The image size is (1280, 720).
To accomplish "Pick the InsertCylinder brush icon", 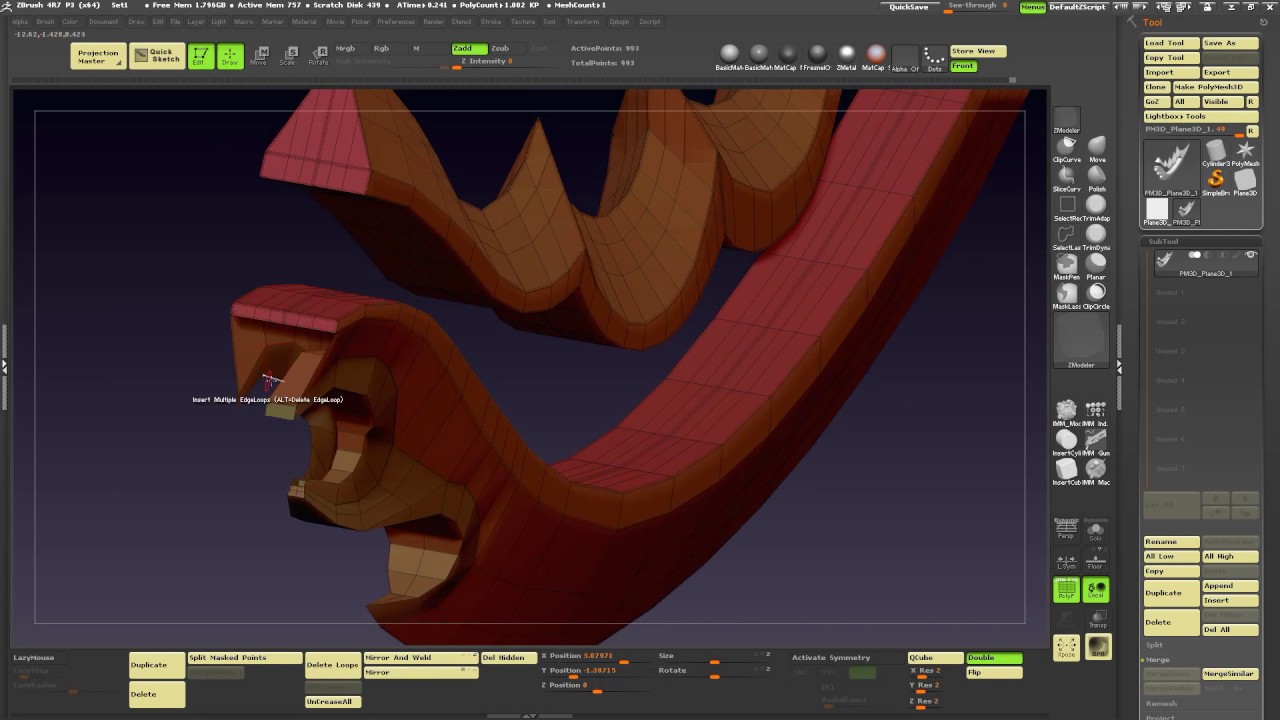I will click(1066, 441).
